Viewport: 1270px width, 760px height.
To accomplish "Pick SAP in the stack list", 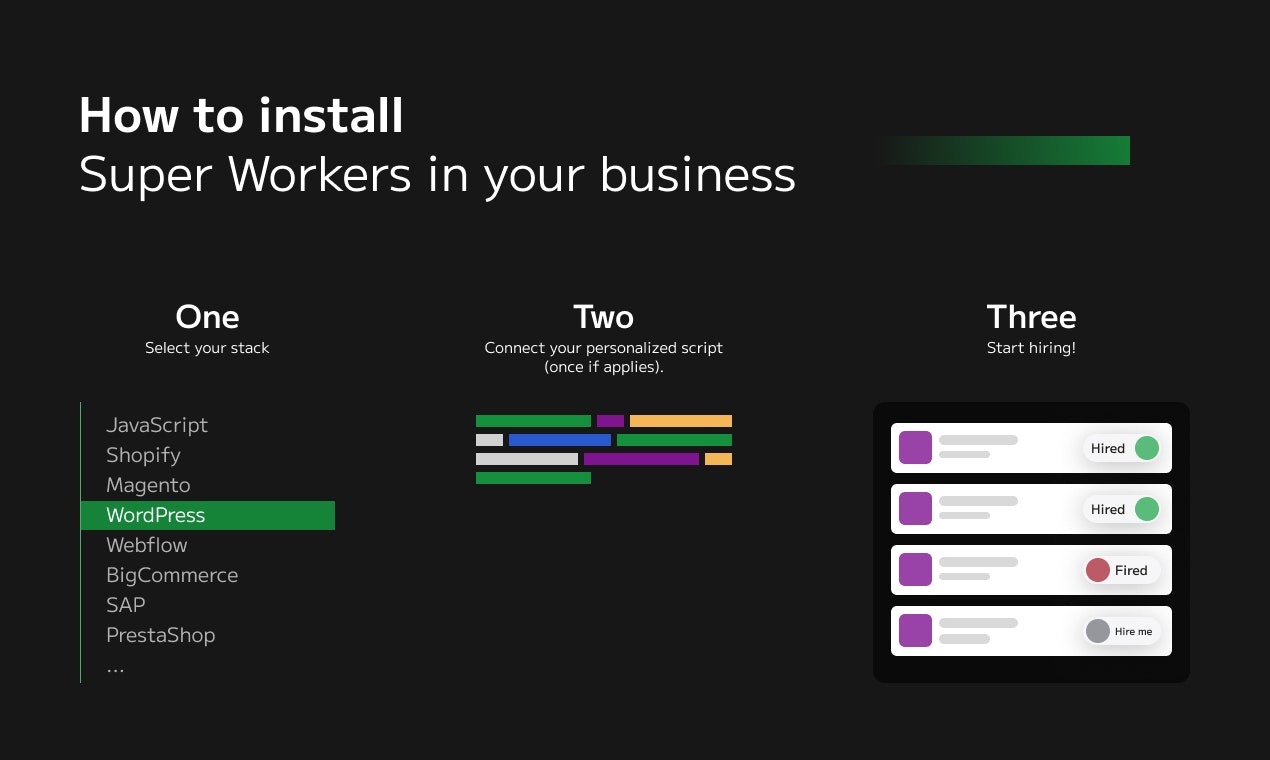I will click(x=126, y=605).
